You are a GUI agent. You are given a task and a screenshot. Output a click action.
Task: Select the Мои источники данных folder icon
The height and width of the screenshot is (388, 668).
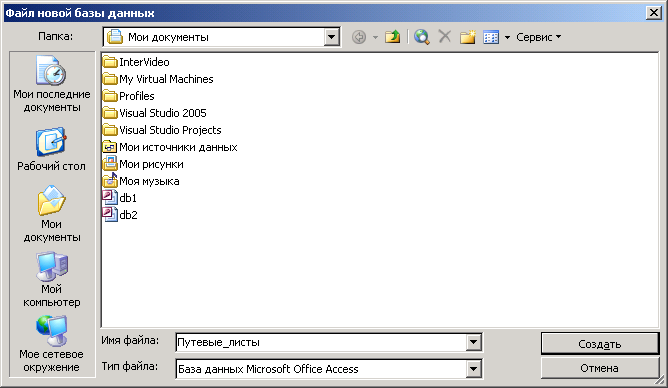click(110, 147)
